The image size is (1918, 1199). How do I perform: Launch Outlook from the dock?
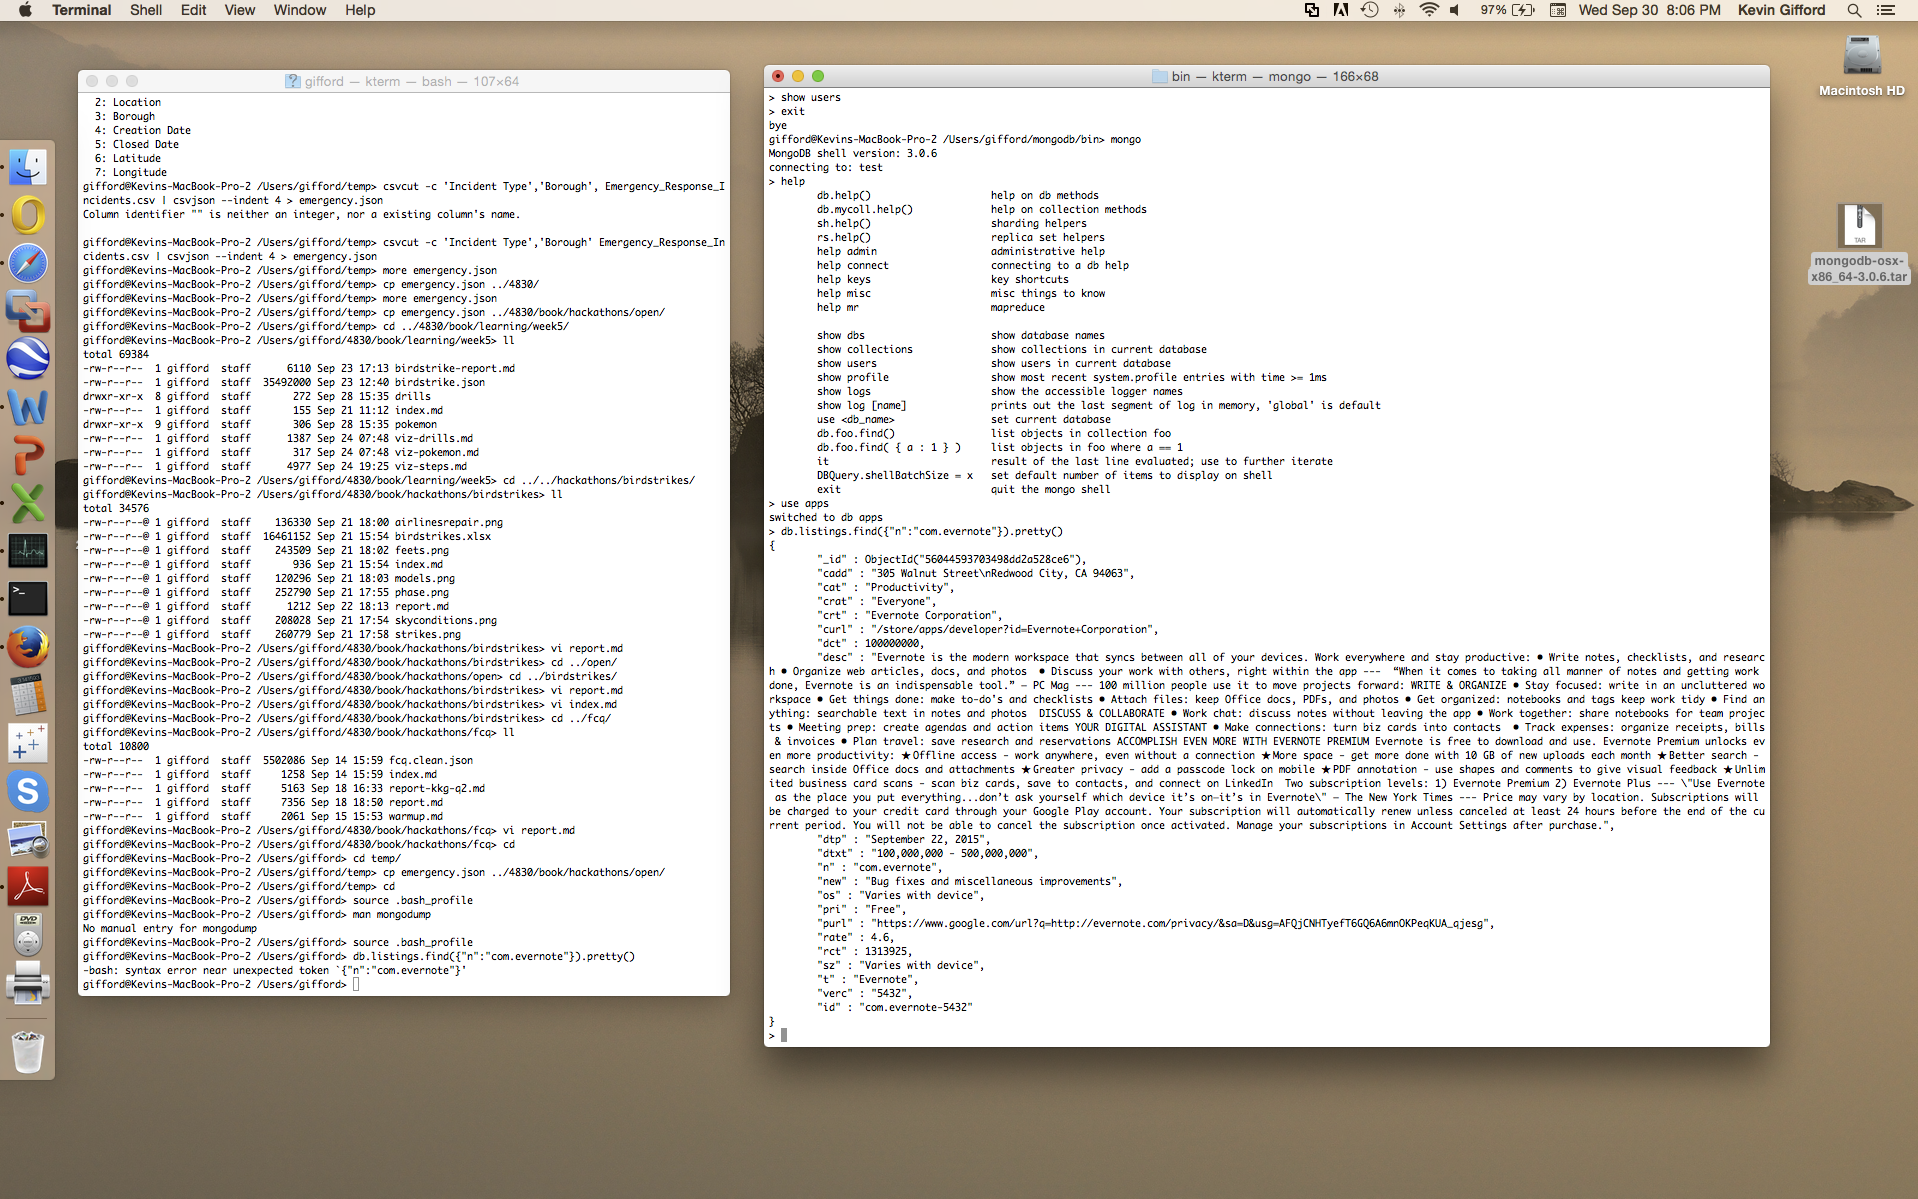[28, 214]
